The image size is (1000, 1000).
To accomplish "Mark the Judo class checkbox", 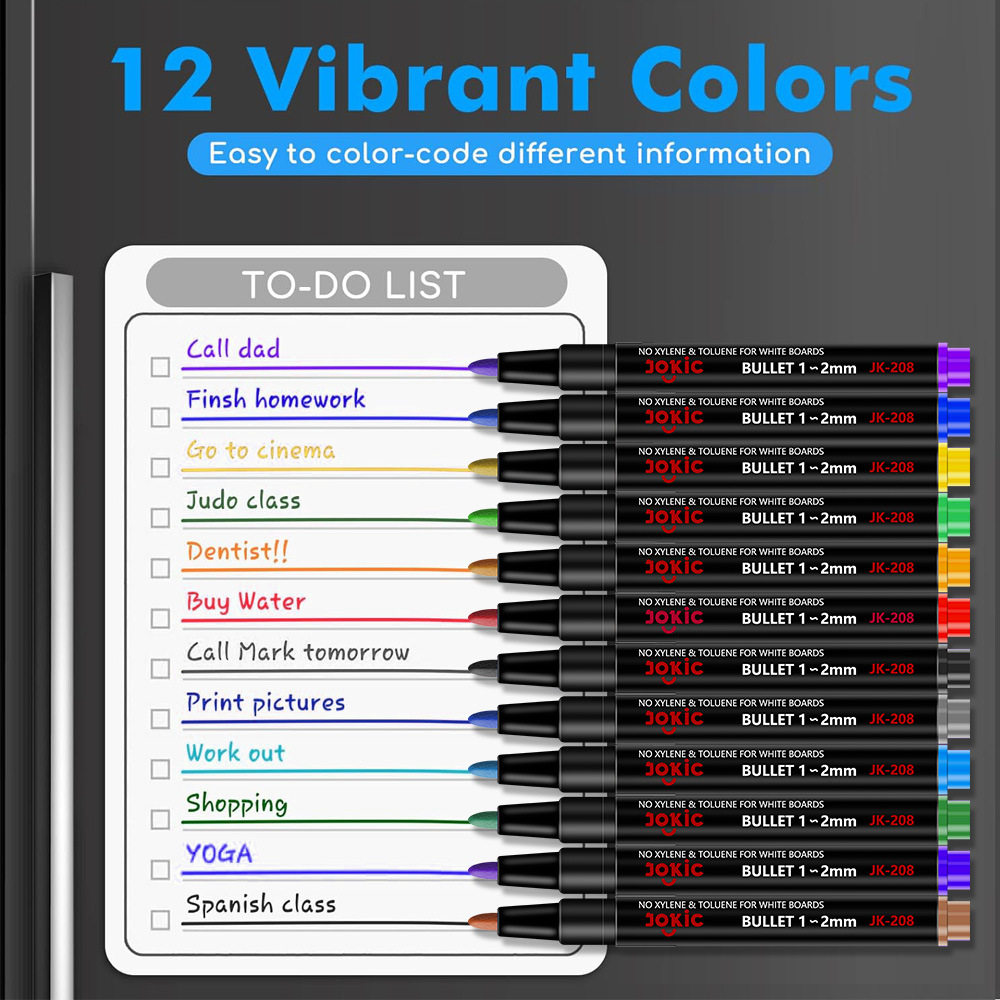I will 160,518.
